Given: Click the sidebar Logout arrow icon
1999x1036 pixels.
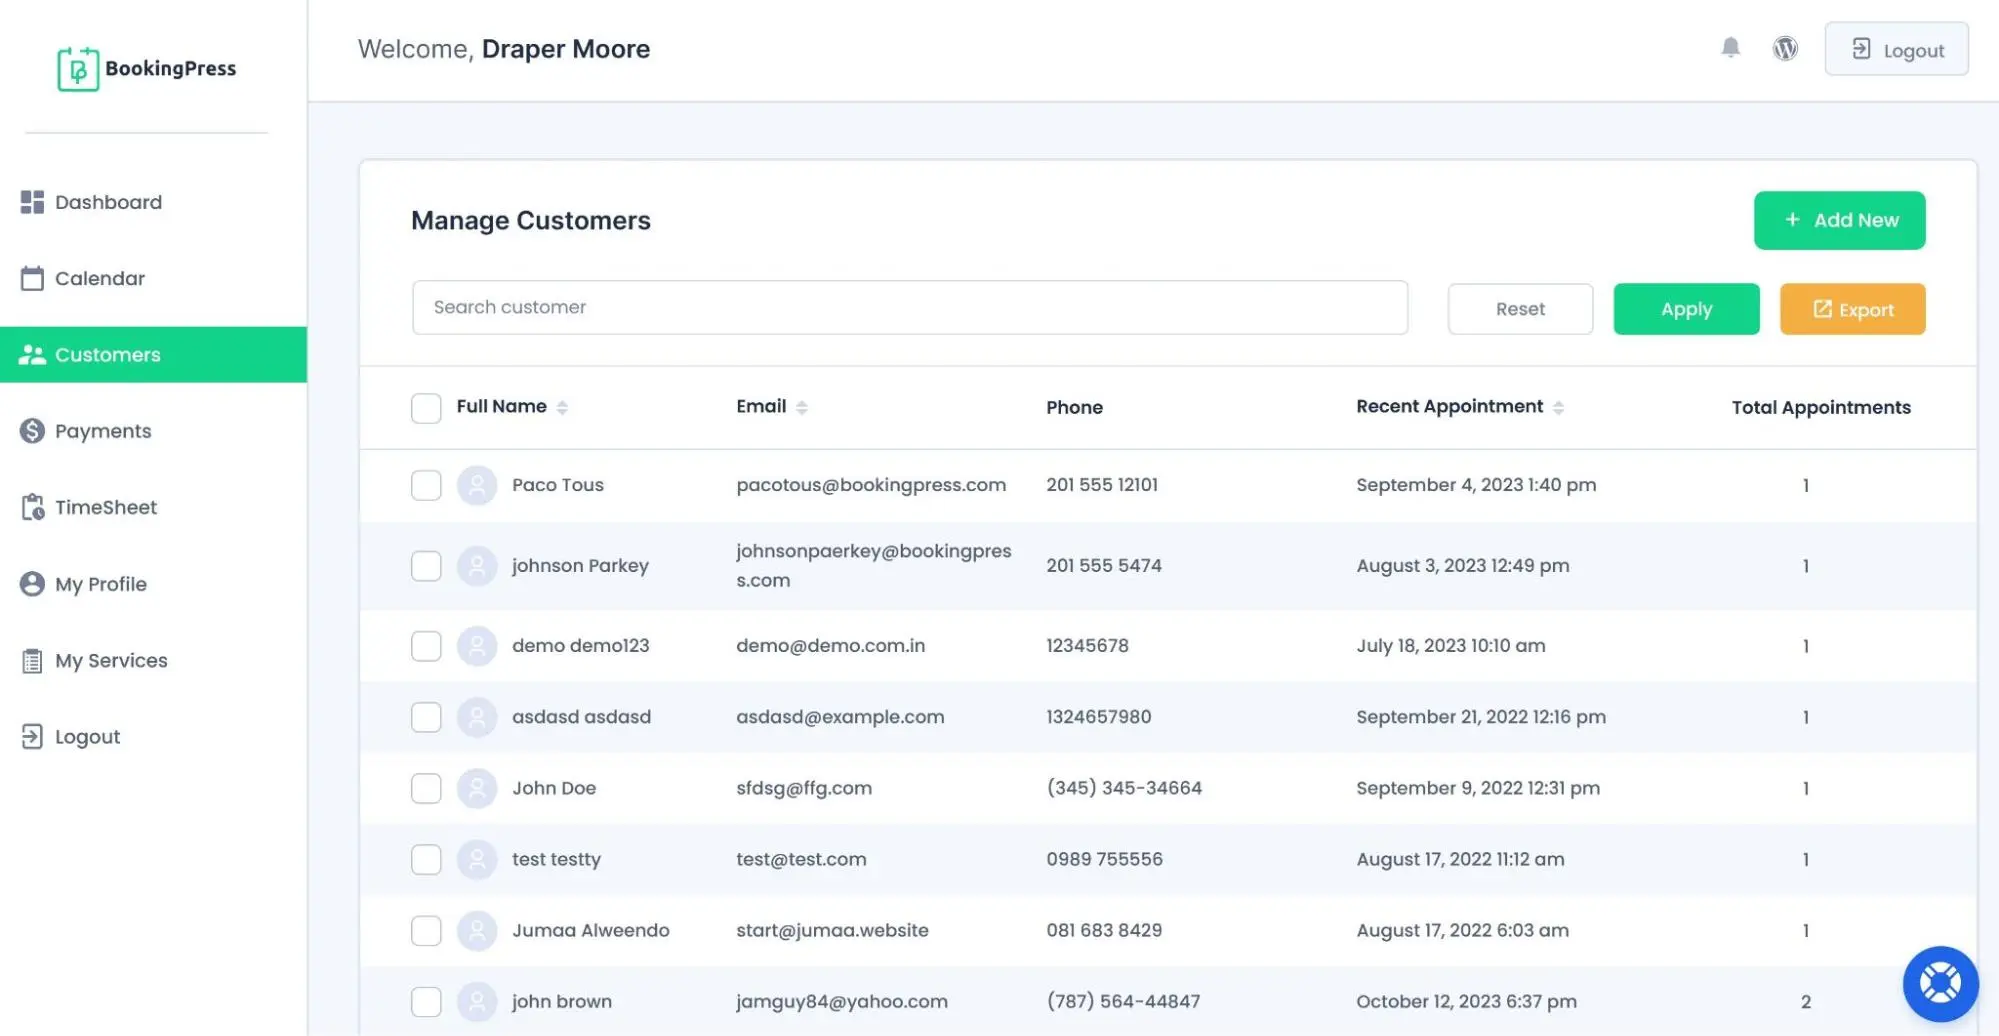Looking at the screenshot, I should click(32, 737).
